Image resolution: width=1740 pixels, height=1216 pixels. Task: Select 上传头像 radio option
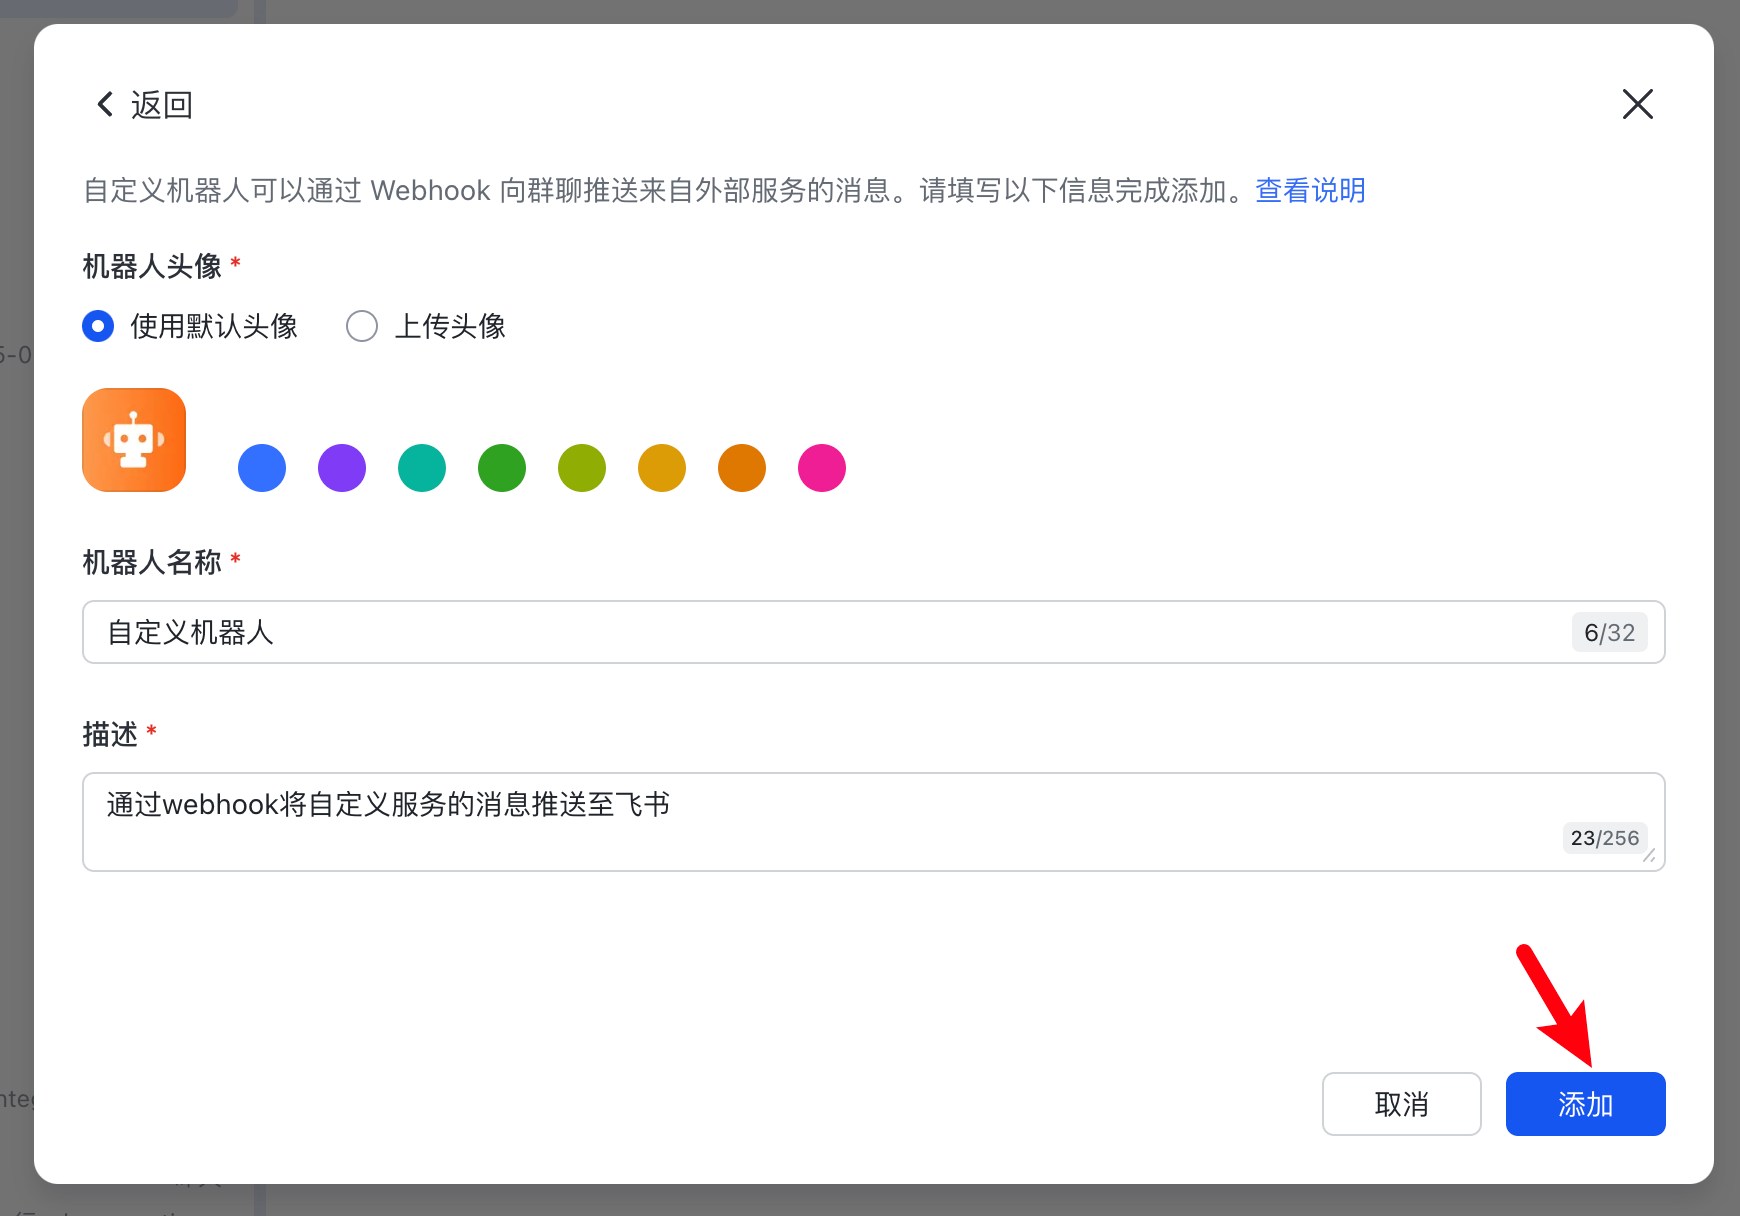point(362,326)
